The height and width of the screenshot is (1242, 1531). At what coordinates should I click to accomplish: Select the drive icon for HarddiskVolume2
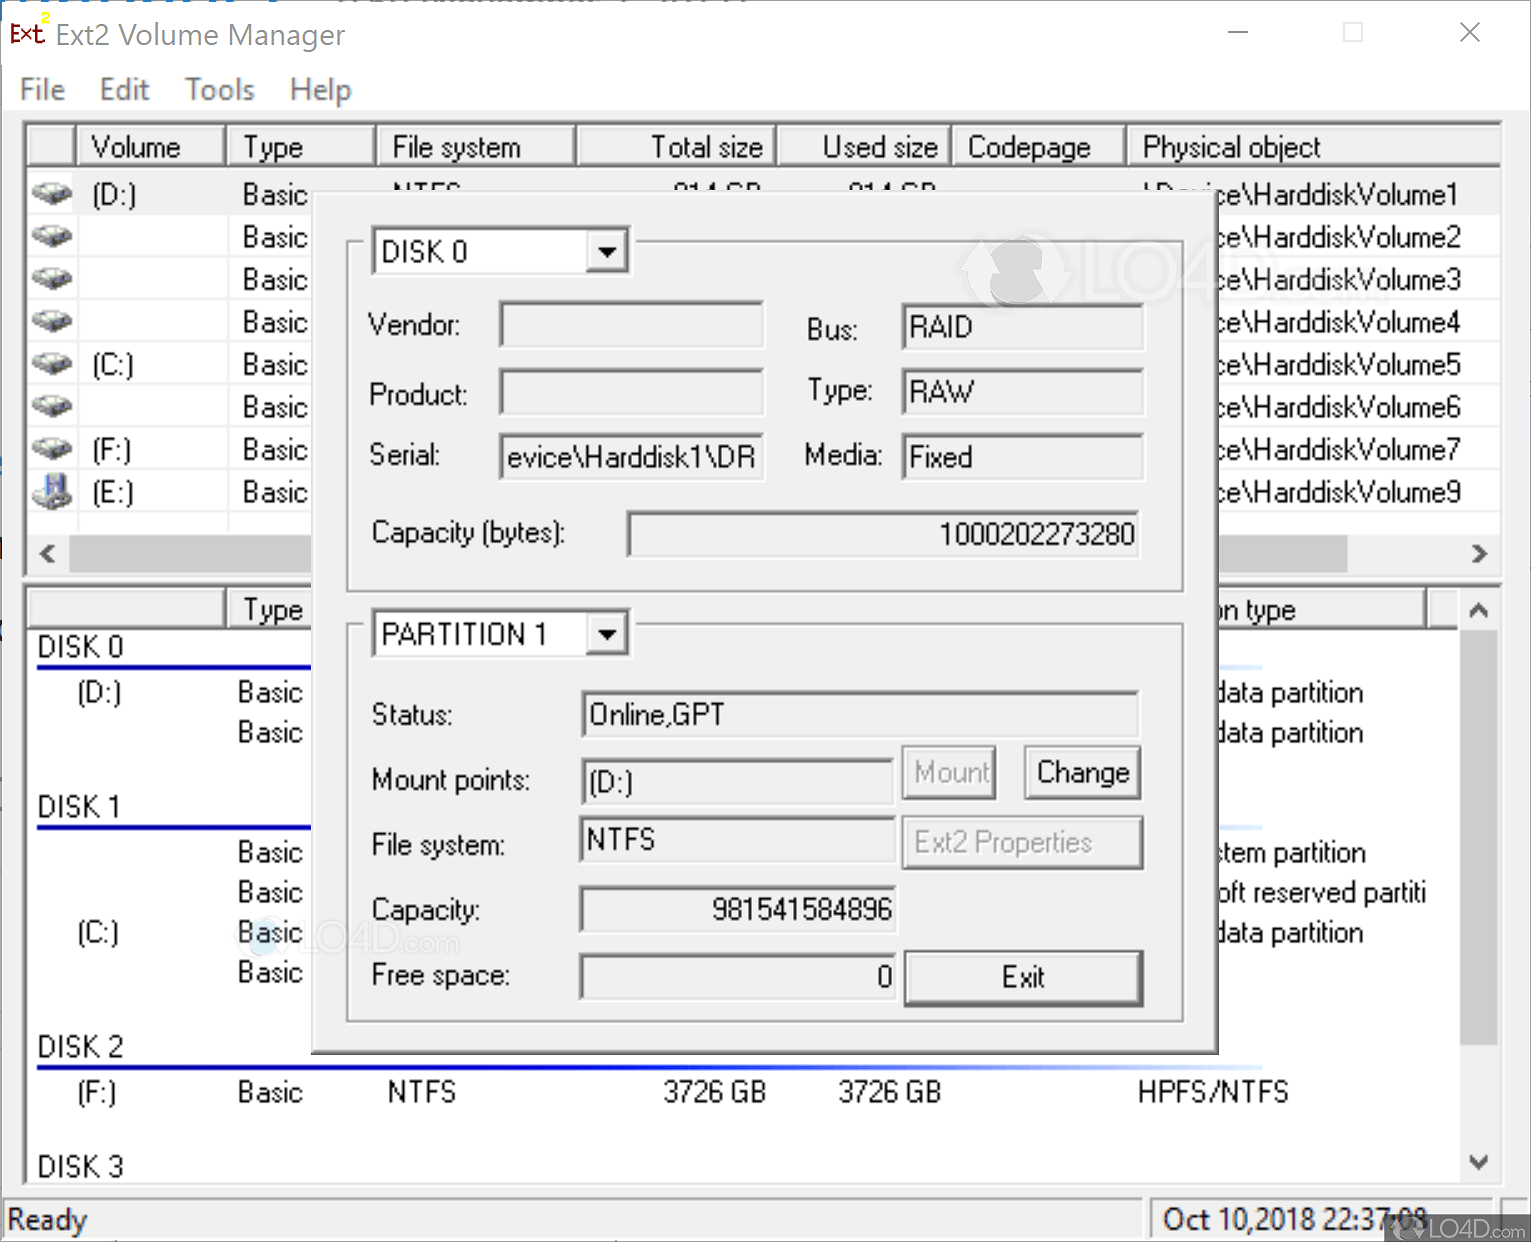(x=52, y=236)
